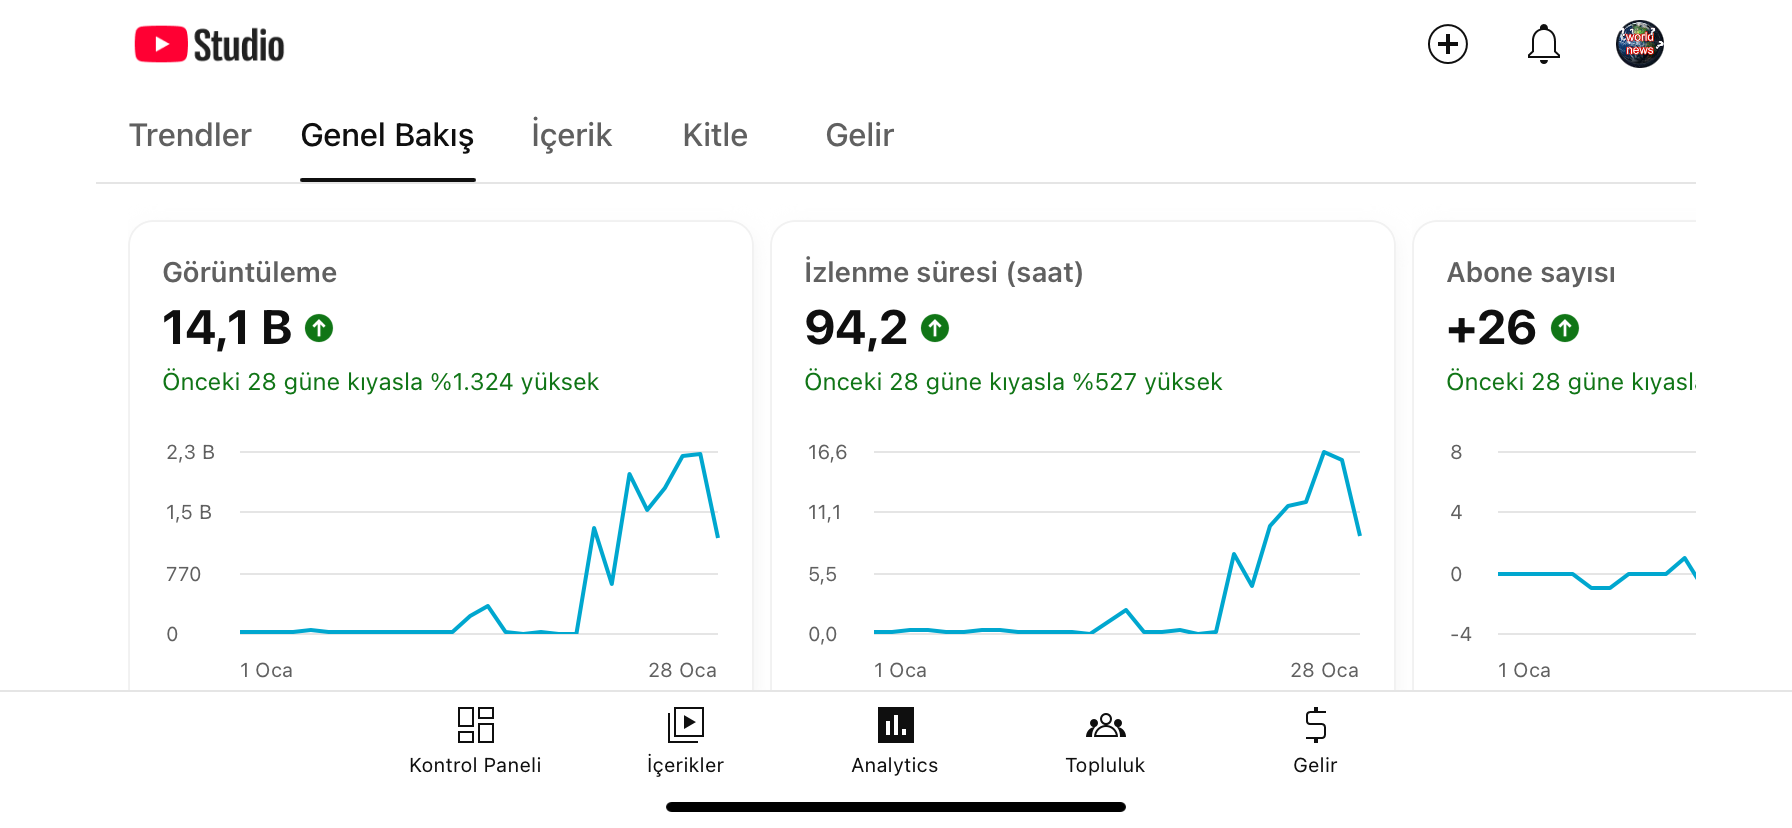Switch to the İçerik tab

(571, 136)
